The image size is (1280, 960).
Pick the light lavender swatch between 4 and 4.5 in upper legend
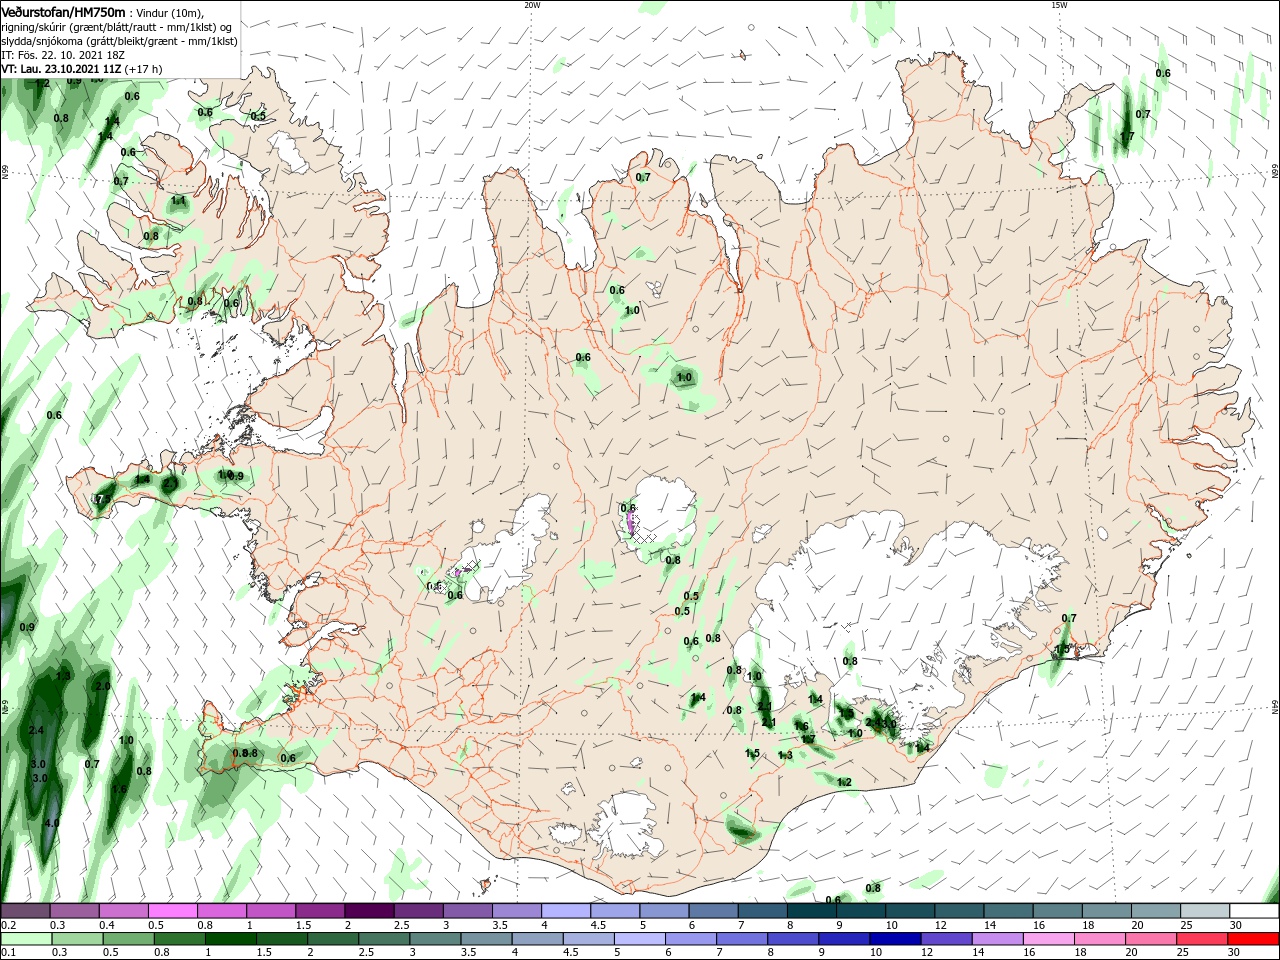click(566, 910)
